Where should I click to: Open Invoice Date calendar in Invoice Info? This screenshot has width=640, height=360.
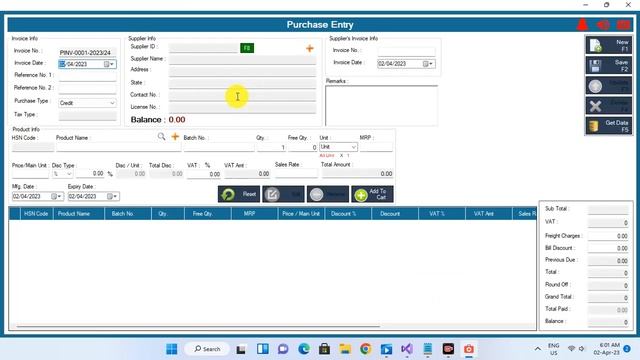[109, 64]
